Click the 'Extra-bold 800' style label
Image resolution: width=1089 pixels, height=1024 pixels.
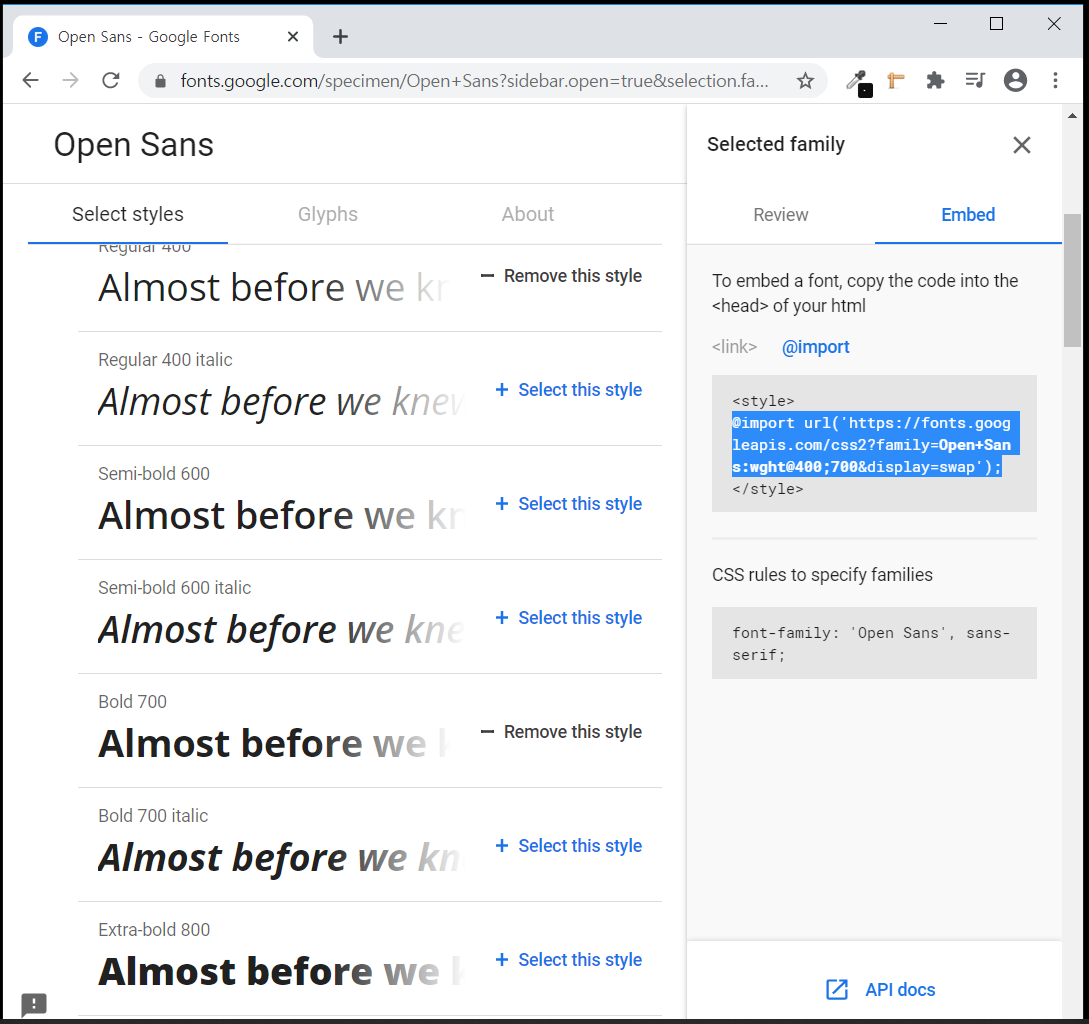coord(153,930)
